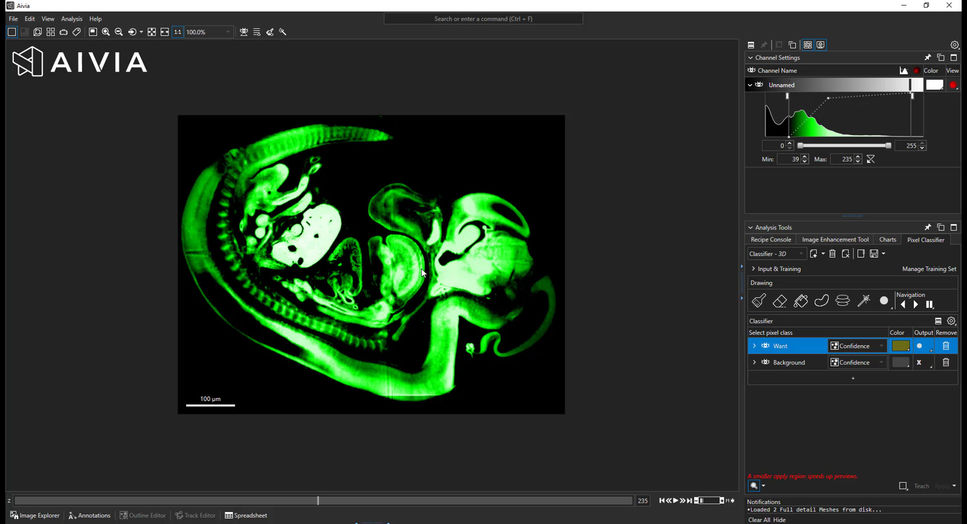Click Manage Training Set
This screenshot has height=524, width=967.
pos(929,269)
